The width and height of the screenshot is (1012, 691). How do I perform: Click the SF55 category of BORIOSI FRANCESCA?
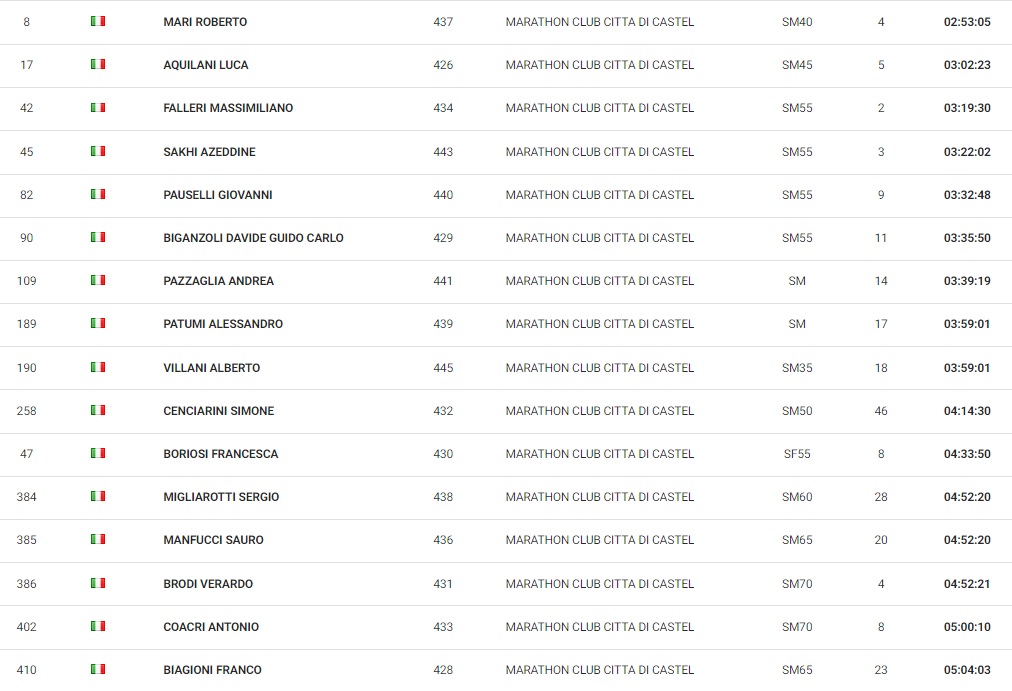[x=797, y=454]
